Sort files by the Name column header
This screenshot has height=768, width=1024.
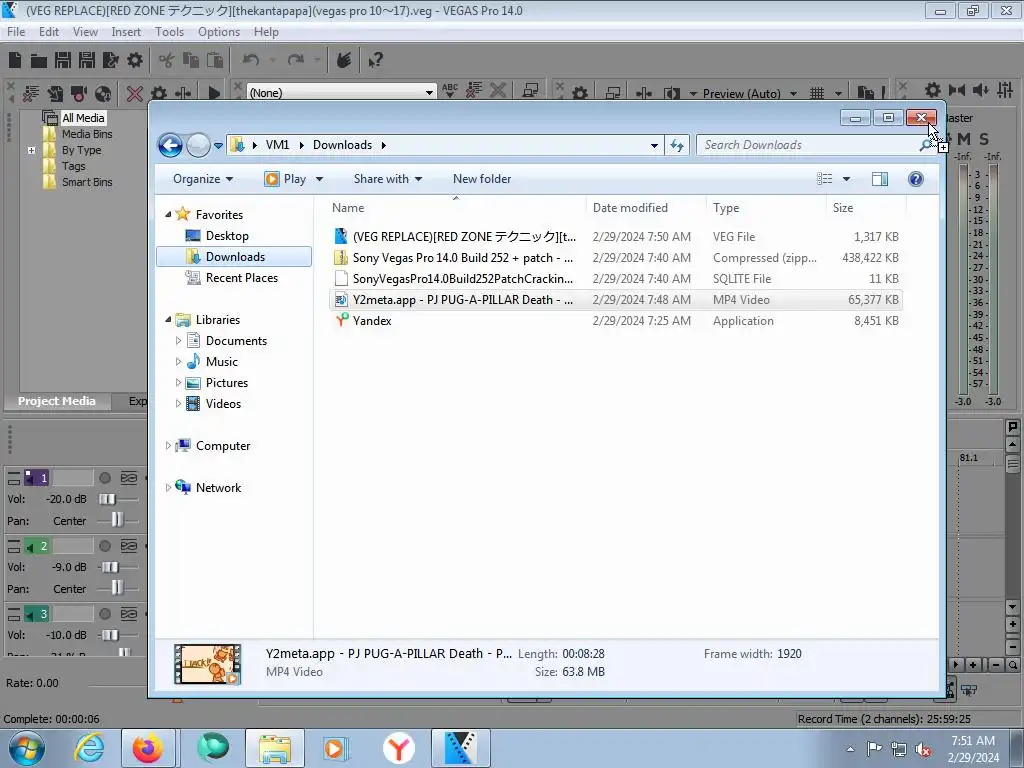[x=347, y=208]
